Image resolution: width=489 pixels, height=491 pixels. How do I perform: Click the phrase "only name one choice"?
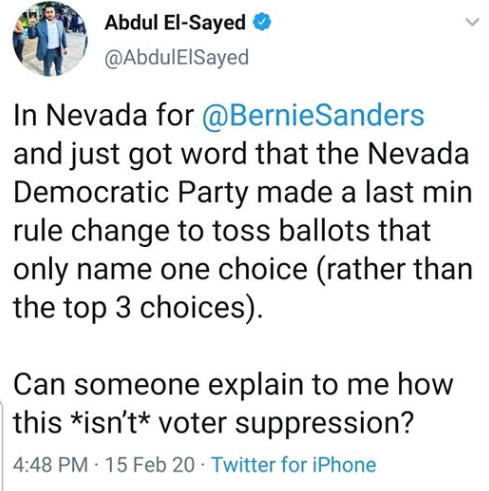[x=160, y=269]
